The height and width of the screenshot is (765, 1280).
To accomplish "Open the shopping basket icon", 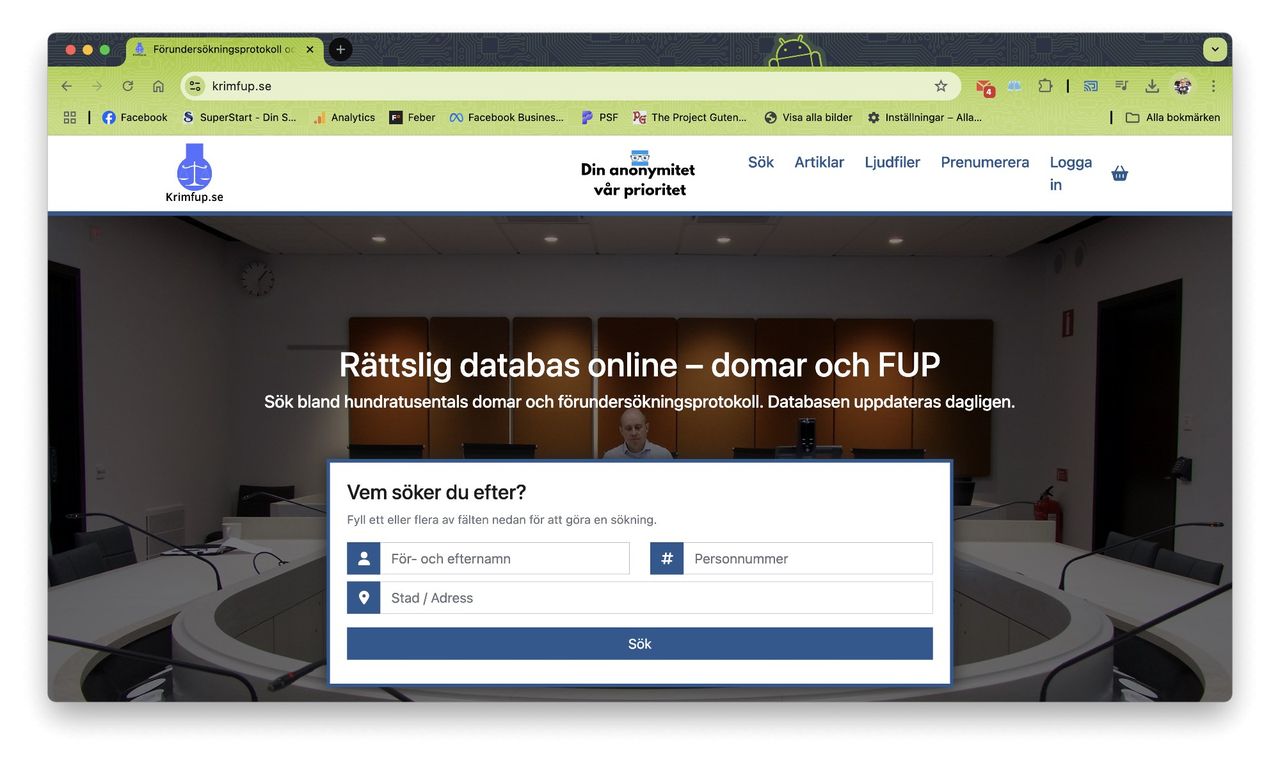I will [x=1119, y=173].
